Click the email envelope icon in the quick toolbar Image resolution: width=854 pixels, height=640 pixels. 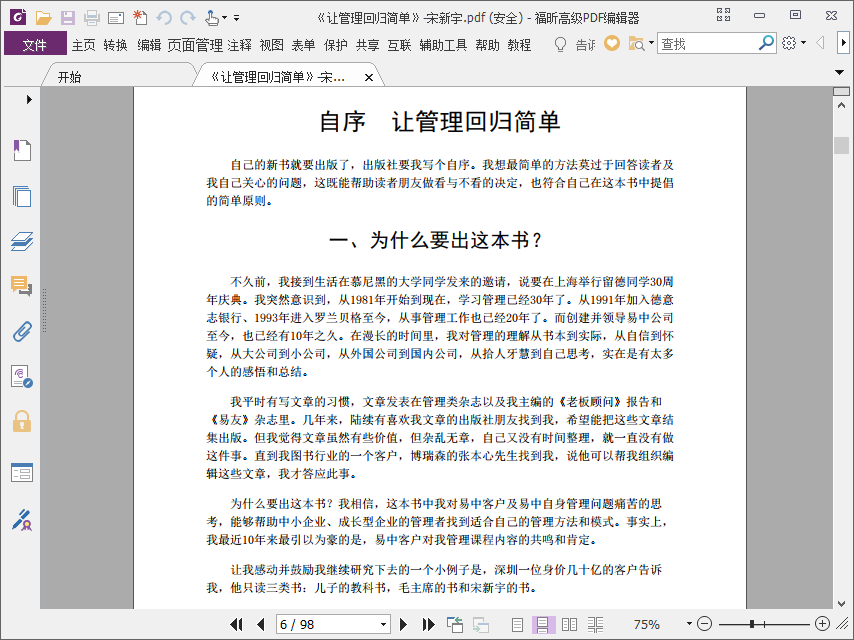[x=116, y=19]
